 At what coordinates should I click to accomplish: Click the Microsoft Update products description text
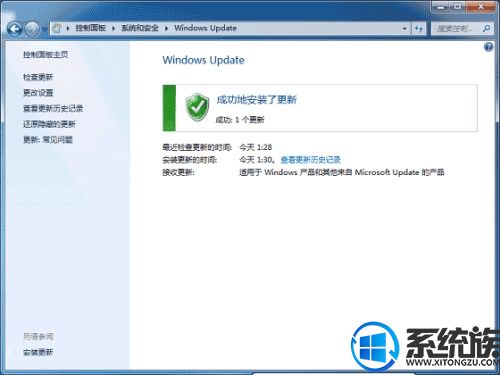[342, 172]
